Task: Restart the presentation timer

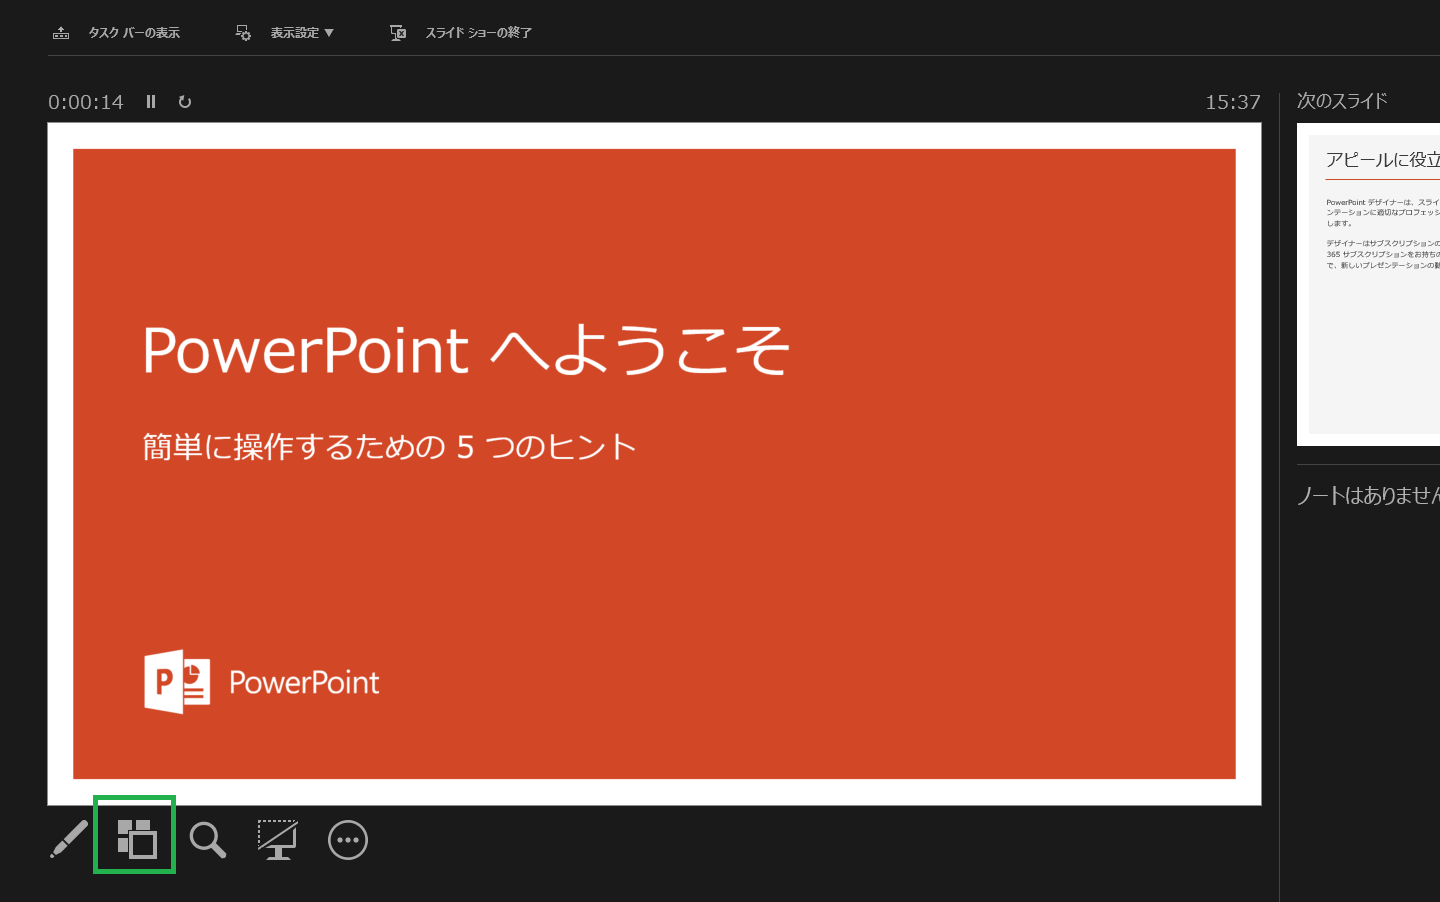Action: tap(185, 101)
